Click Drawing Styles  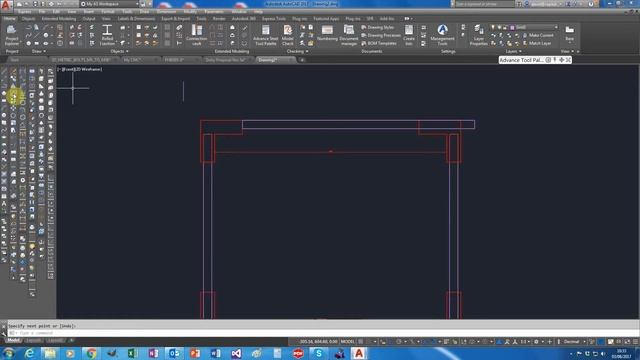click(378, 27)
